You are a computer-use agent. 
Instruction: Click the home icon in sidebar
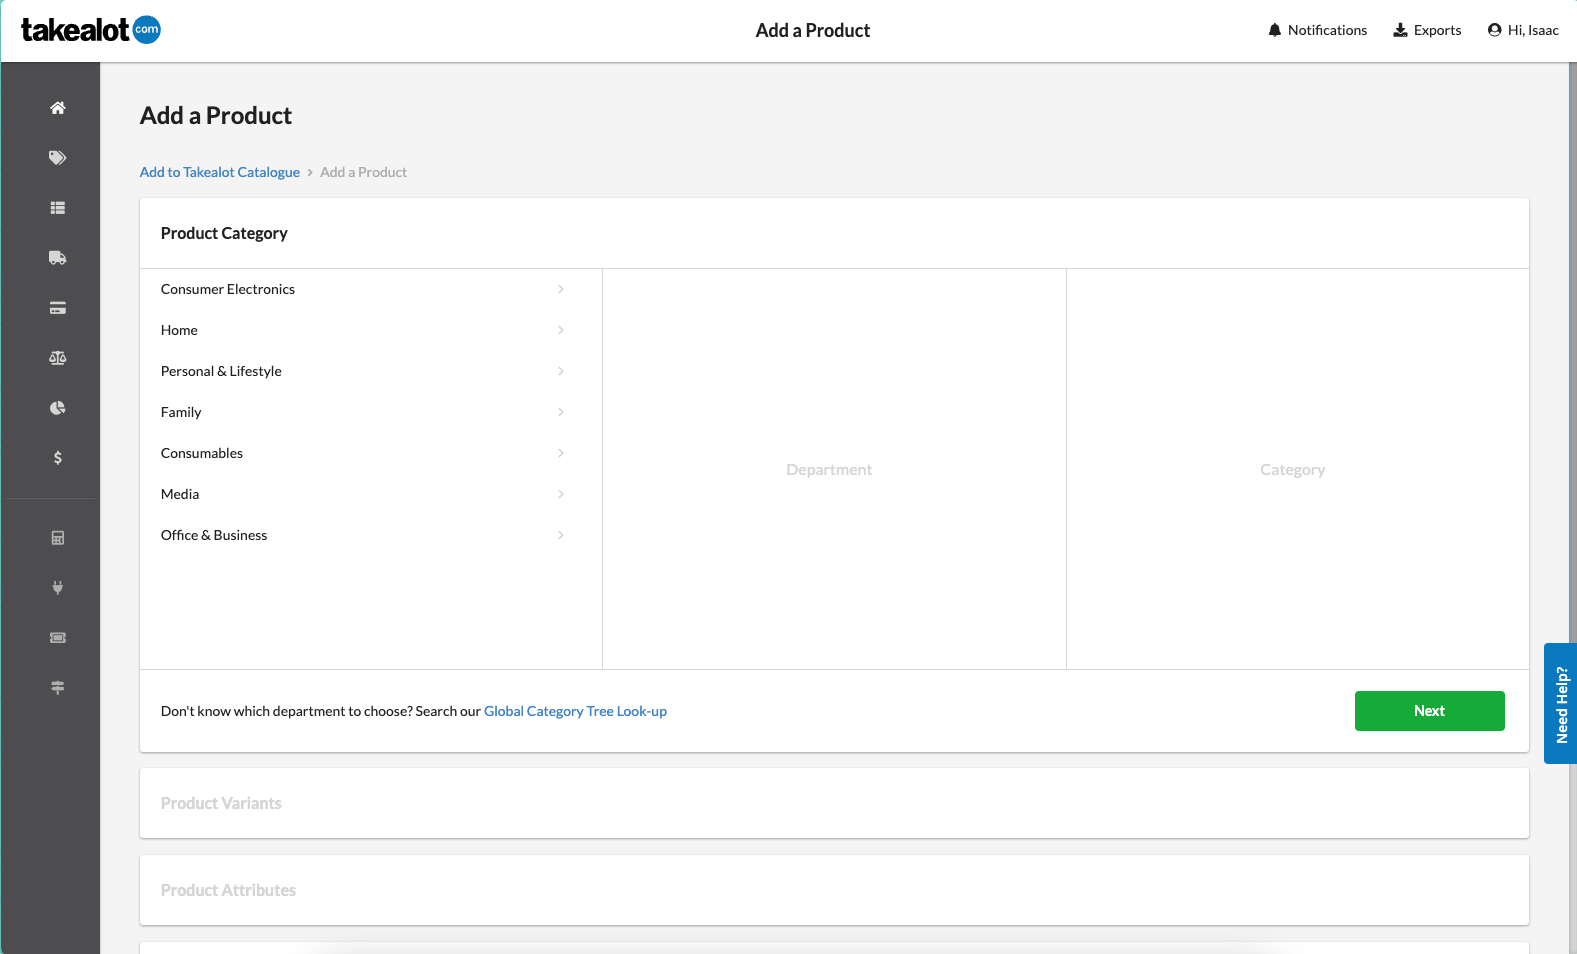pyautogui.click(x=58, y=108)
